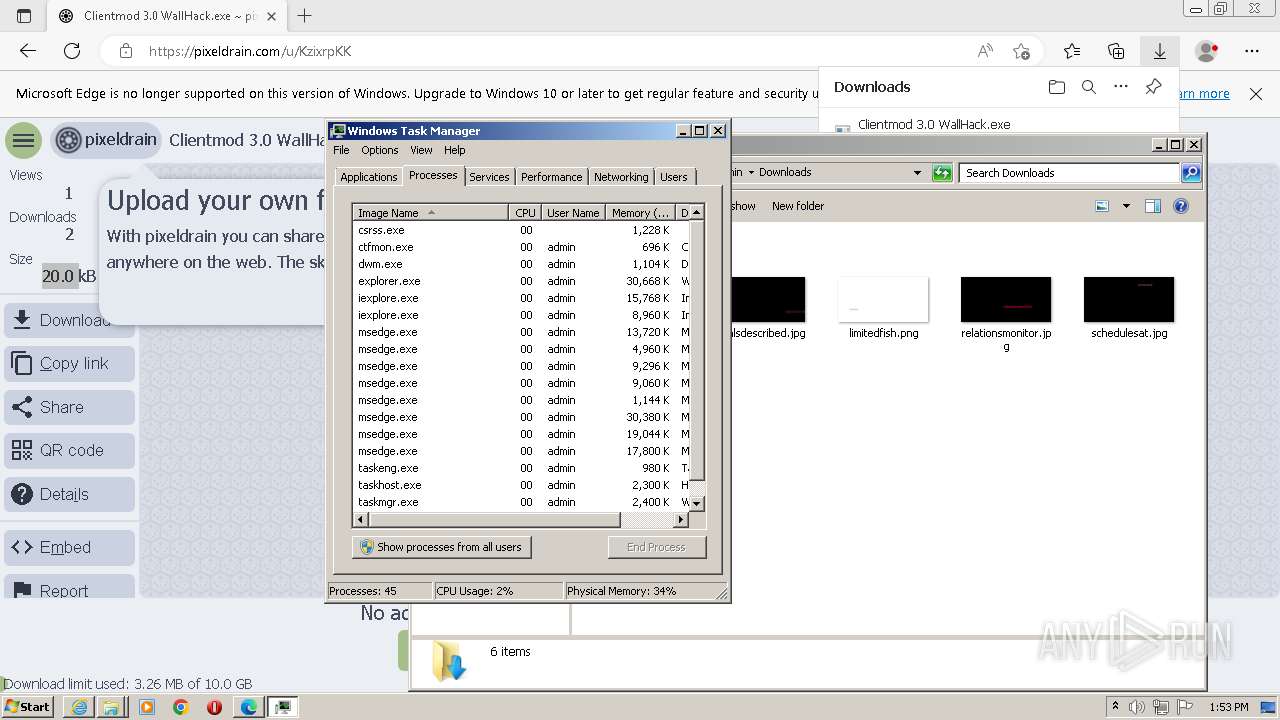The height and width of the screenshot is (720, 1280).
Task: Select csrss.exe process row
Action: [521, 230]
